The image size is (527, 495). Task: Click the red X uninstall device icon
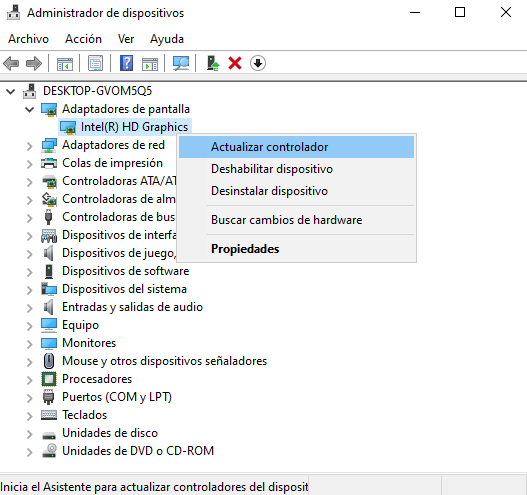235,63
